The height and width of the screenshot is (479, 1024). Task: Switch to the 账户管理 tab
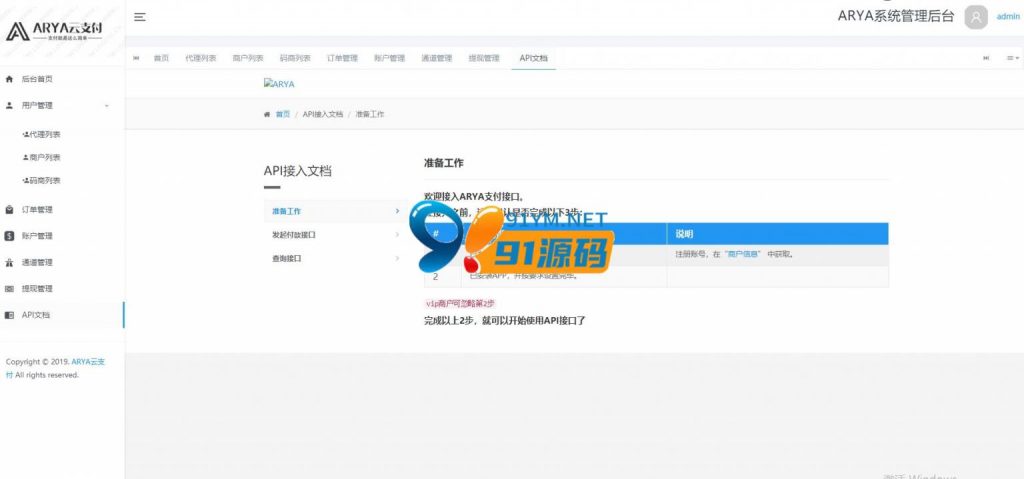coord(390,58)
